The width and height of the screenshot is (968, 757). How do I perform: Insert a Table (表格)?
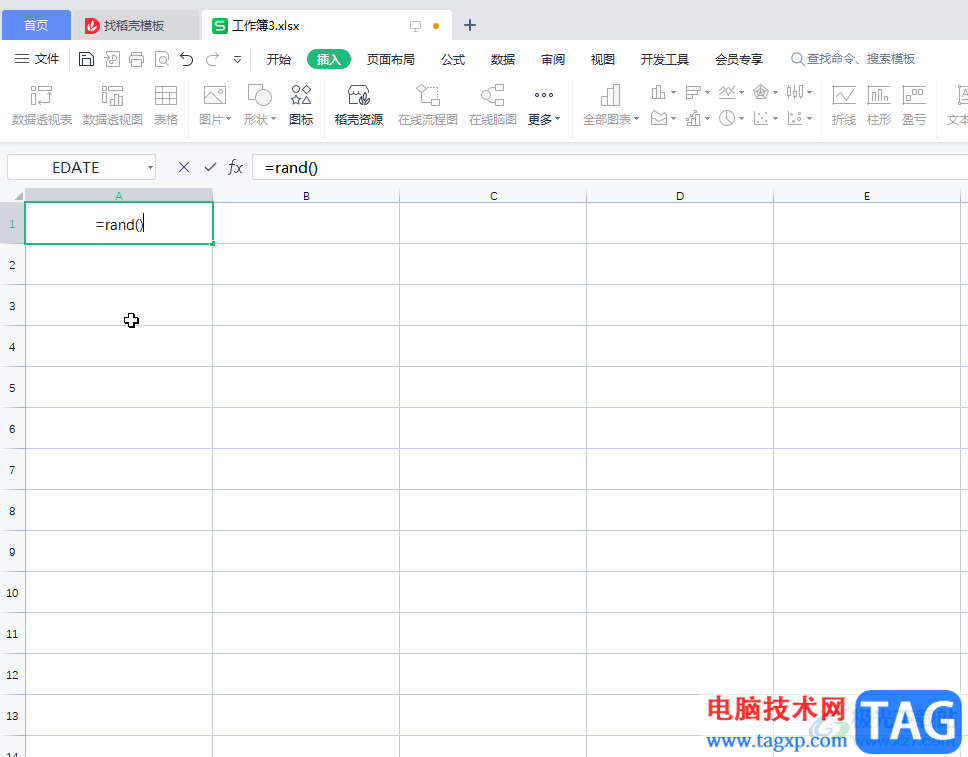165,105
